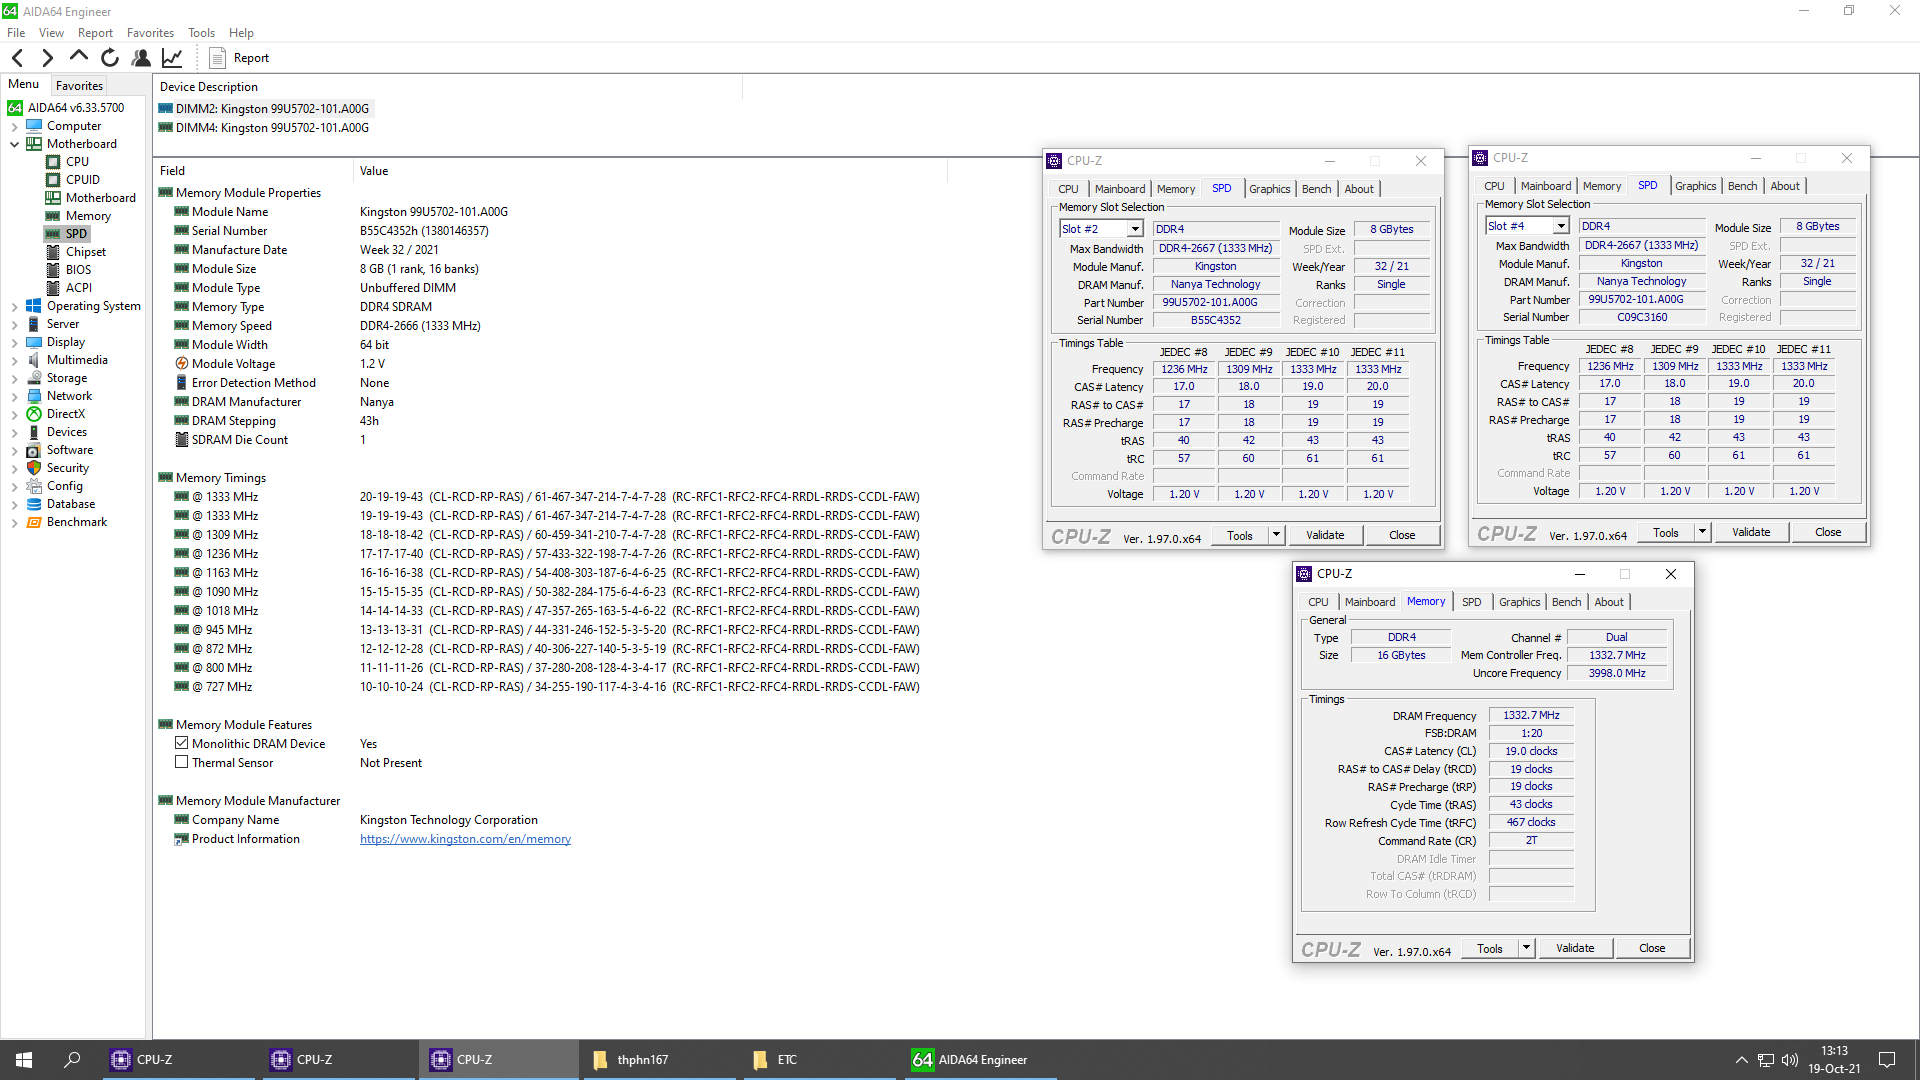Click the user manage toolbar icon
This screenshot has width=1920, height=1080.
(141, 58)
